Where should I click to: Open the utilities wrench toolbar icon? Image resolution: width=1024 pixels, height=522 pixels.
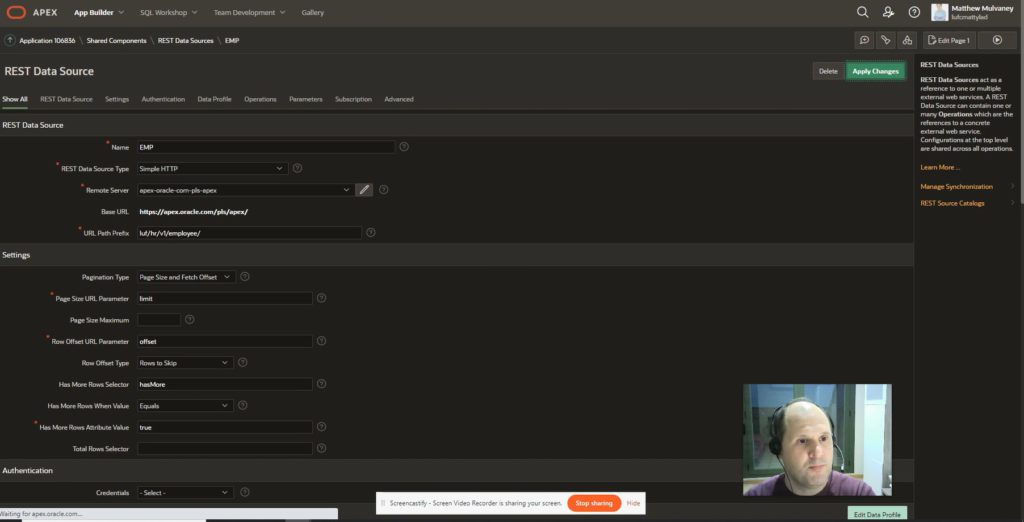[886, 41]
